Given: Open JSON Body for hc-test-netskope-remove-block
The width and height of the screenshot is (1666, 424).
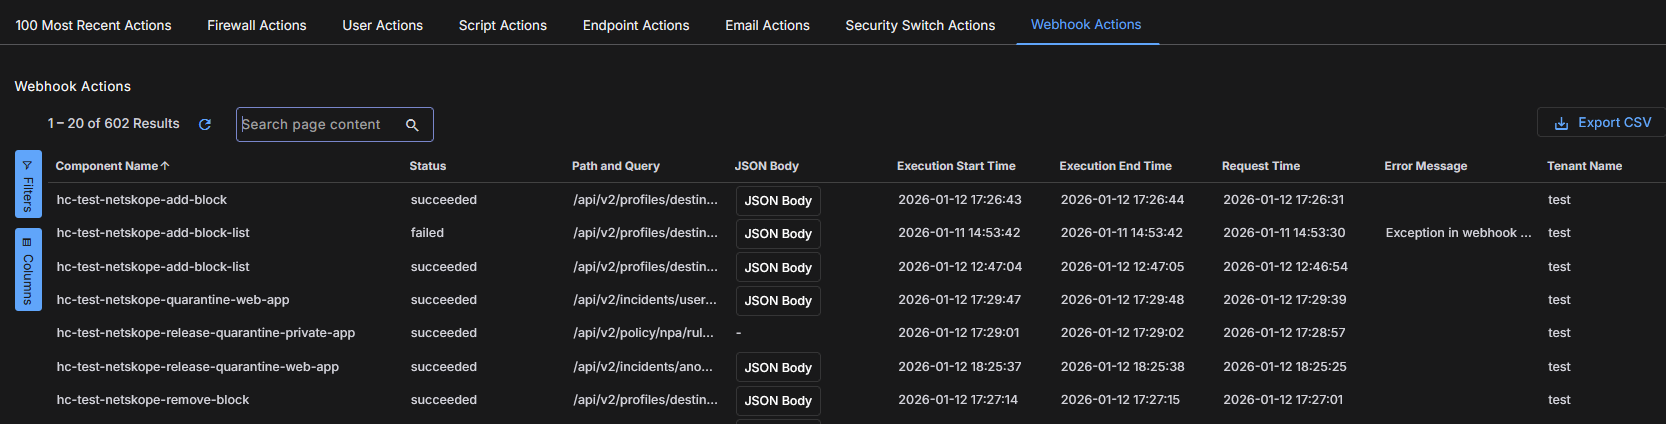Looking at the screenshot, I should (778, 401).
